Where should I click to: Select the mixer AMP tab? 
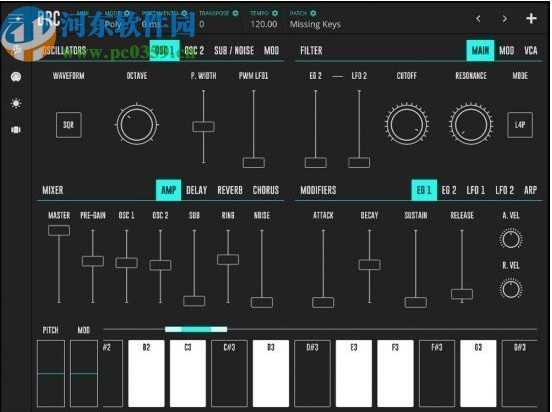tap(169, 190)
